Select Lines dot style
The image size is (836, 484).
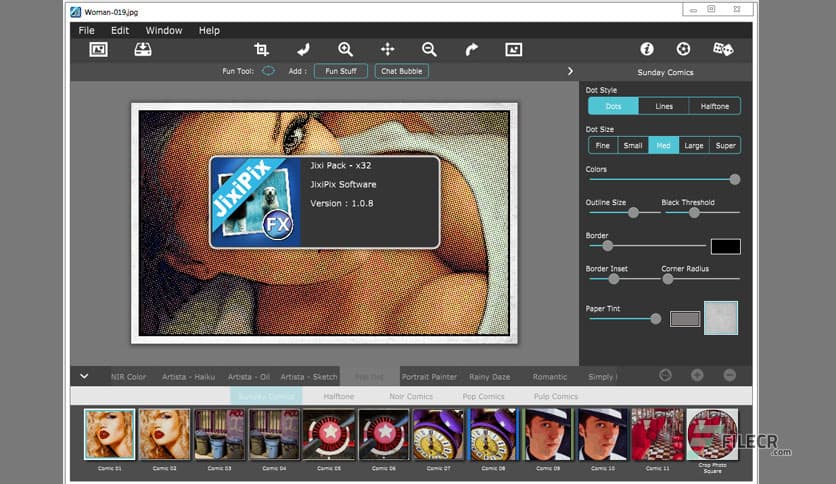coord(664,106)
